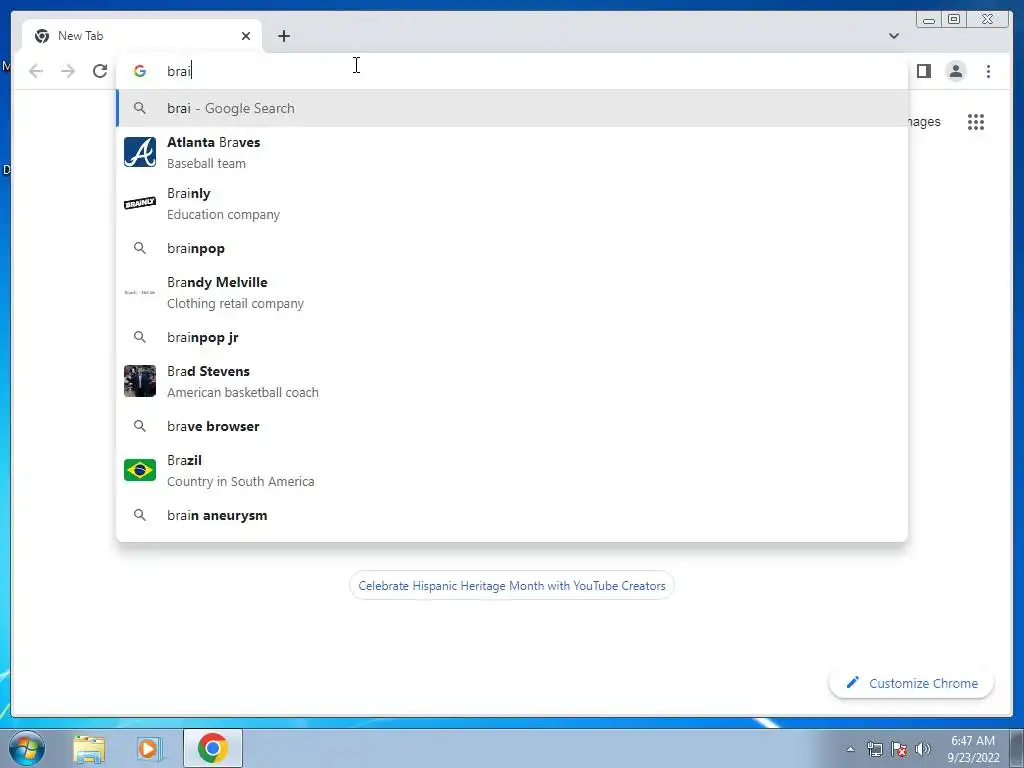Click the Show desktop strip

(x=1017, y=748)
